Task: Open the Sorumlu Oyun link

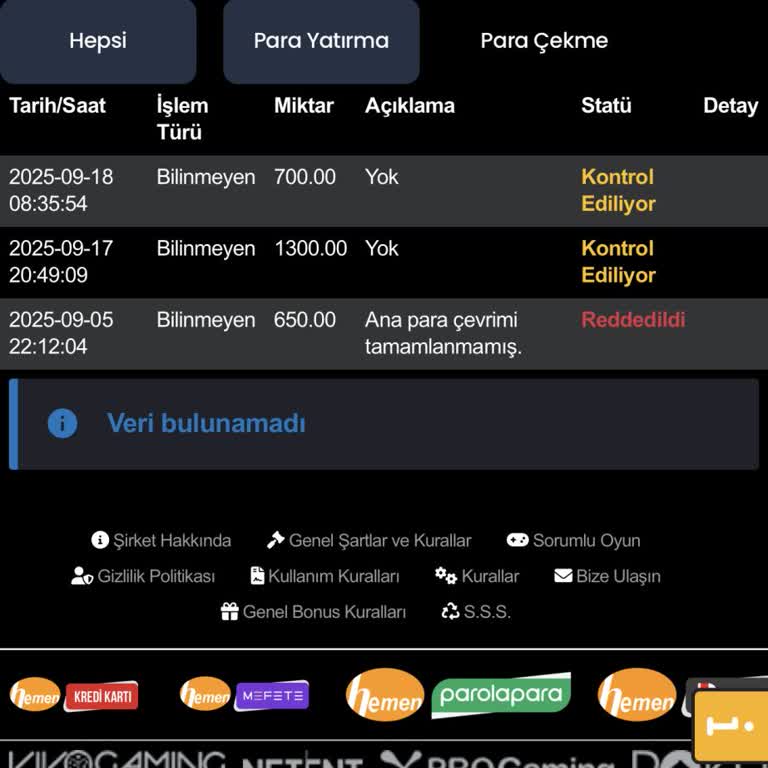Action: coord(586,541)
